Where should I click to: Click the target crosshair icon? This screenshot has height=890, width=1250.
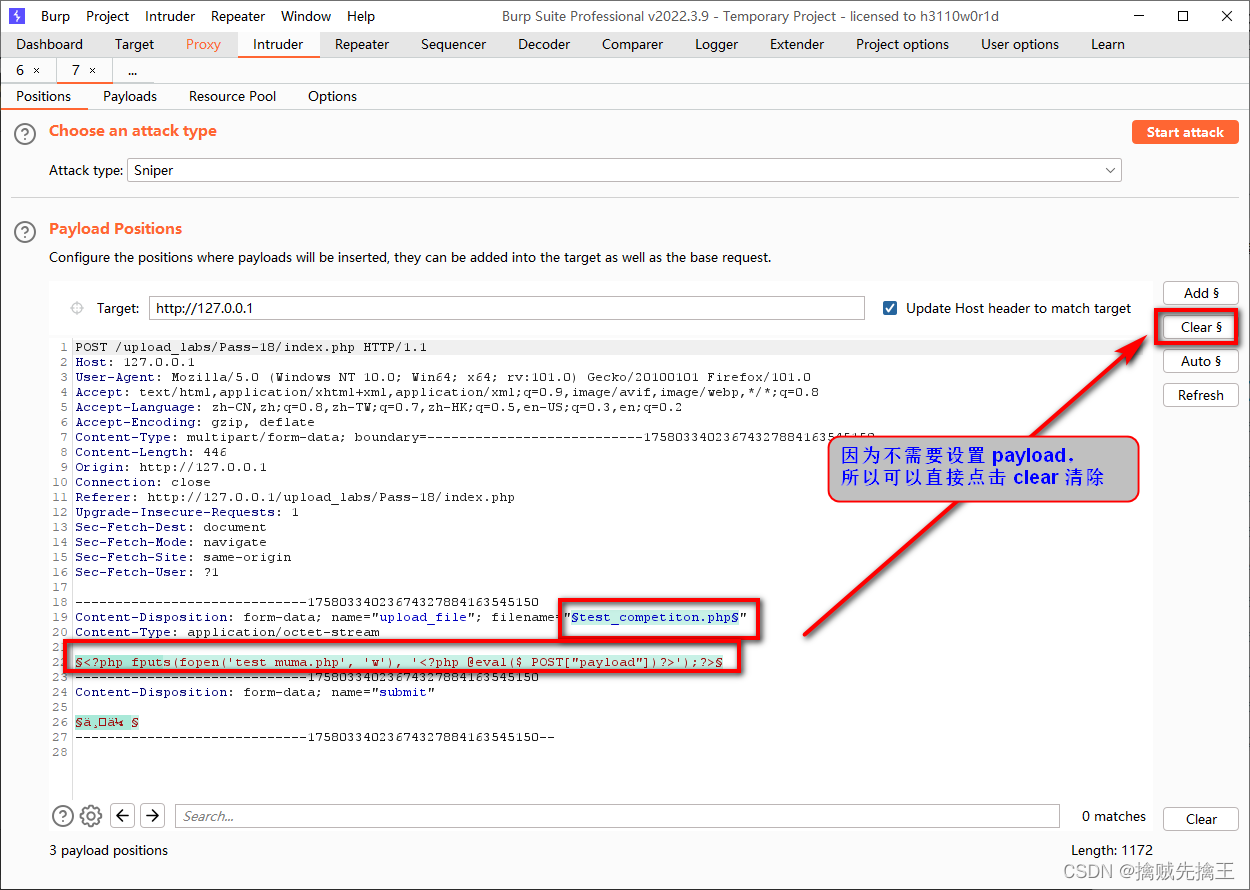click(x=77, y=308)
